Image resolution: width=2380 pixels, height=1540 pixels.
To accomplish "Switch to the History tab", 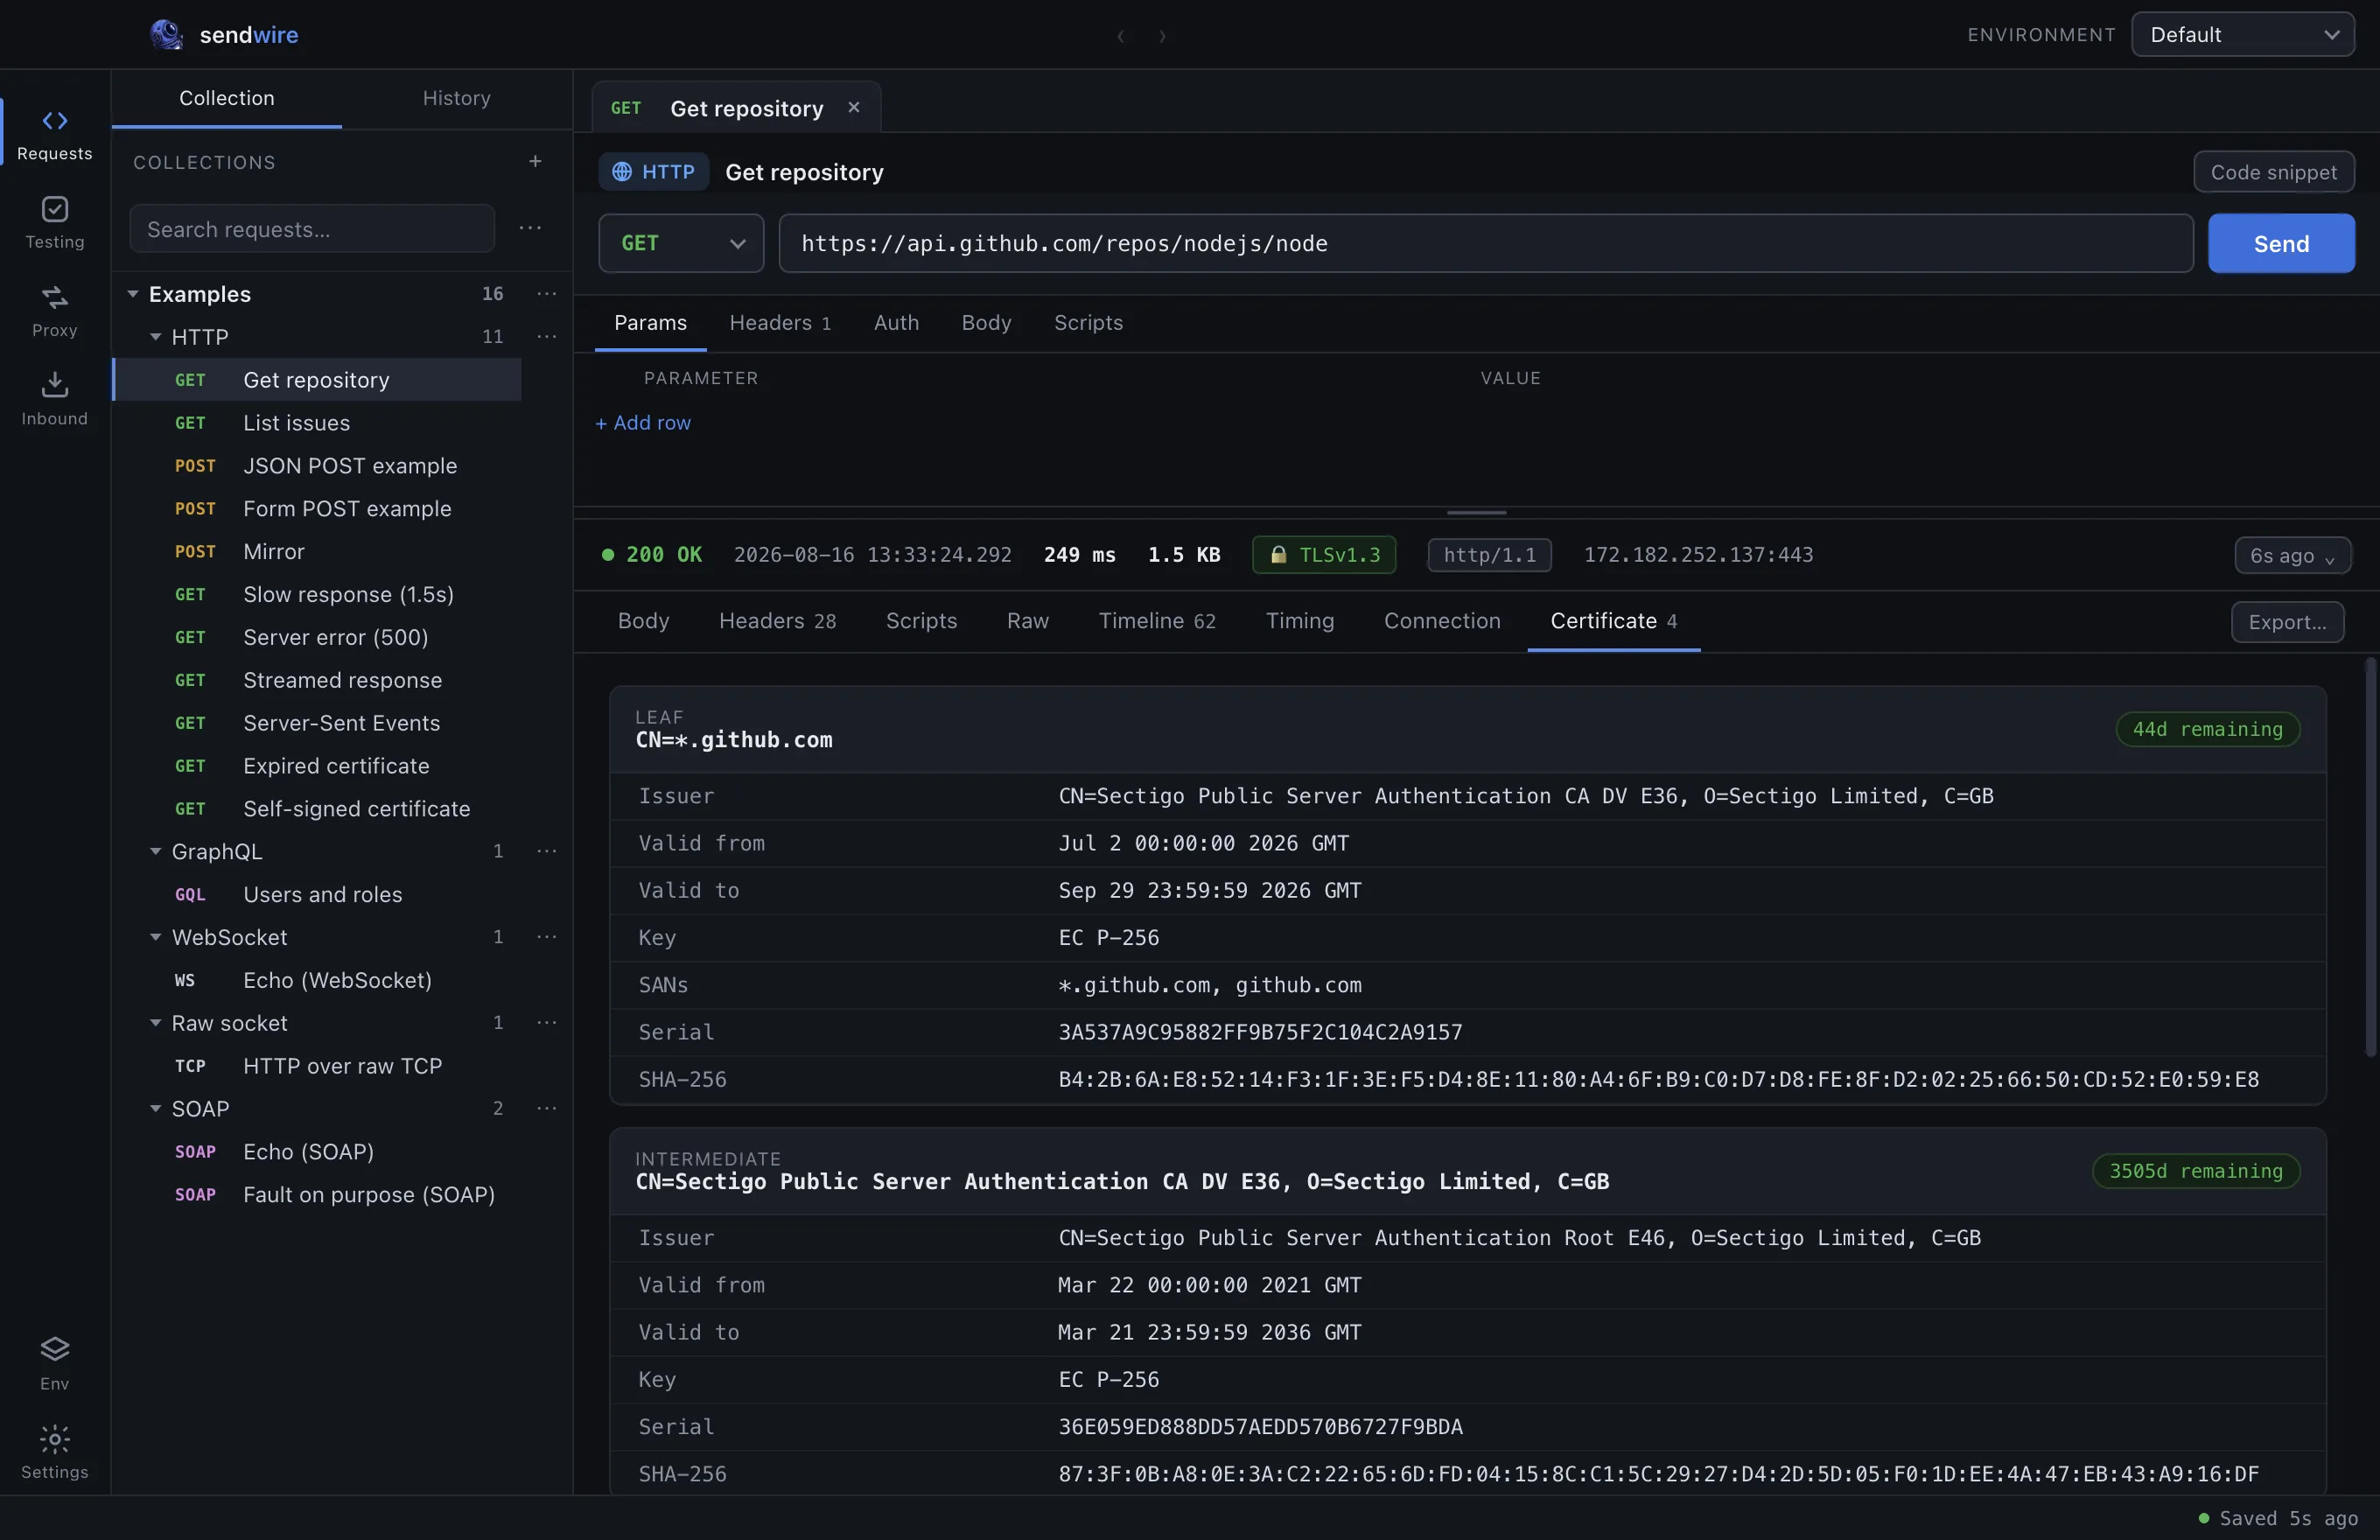I will tap(457, 98).
